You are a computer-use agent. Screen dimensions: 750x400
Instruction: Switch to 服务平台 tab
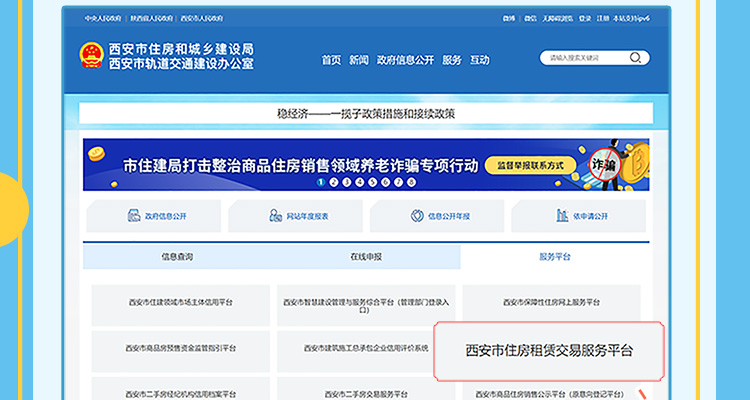click(555, 257)
